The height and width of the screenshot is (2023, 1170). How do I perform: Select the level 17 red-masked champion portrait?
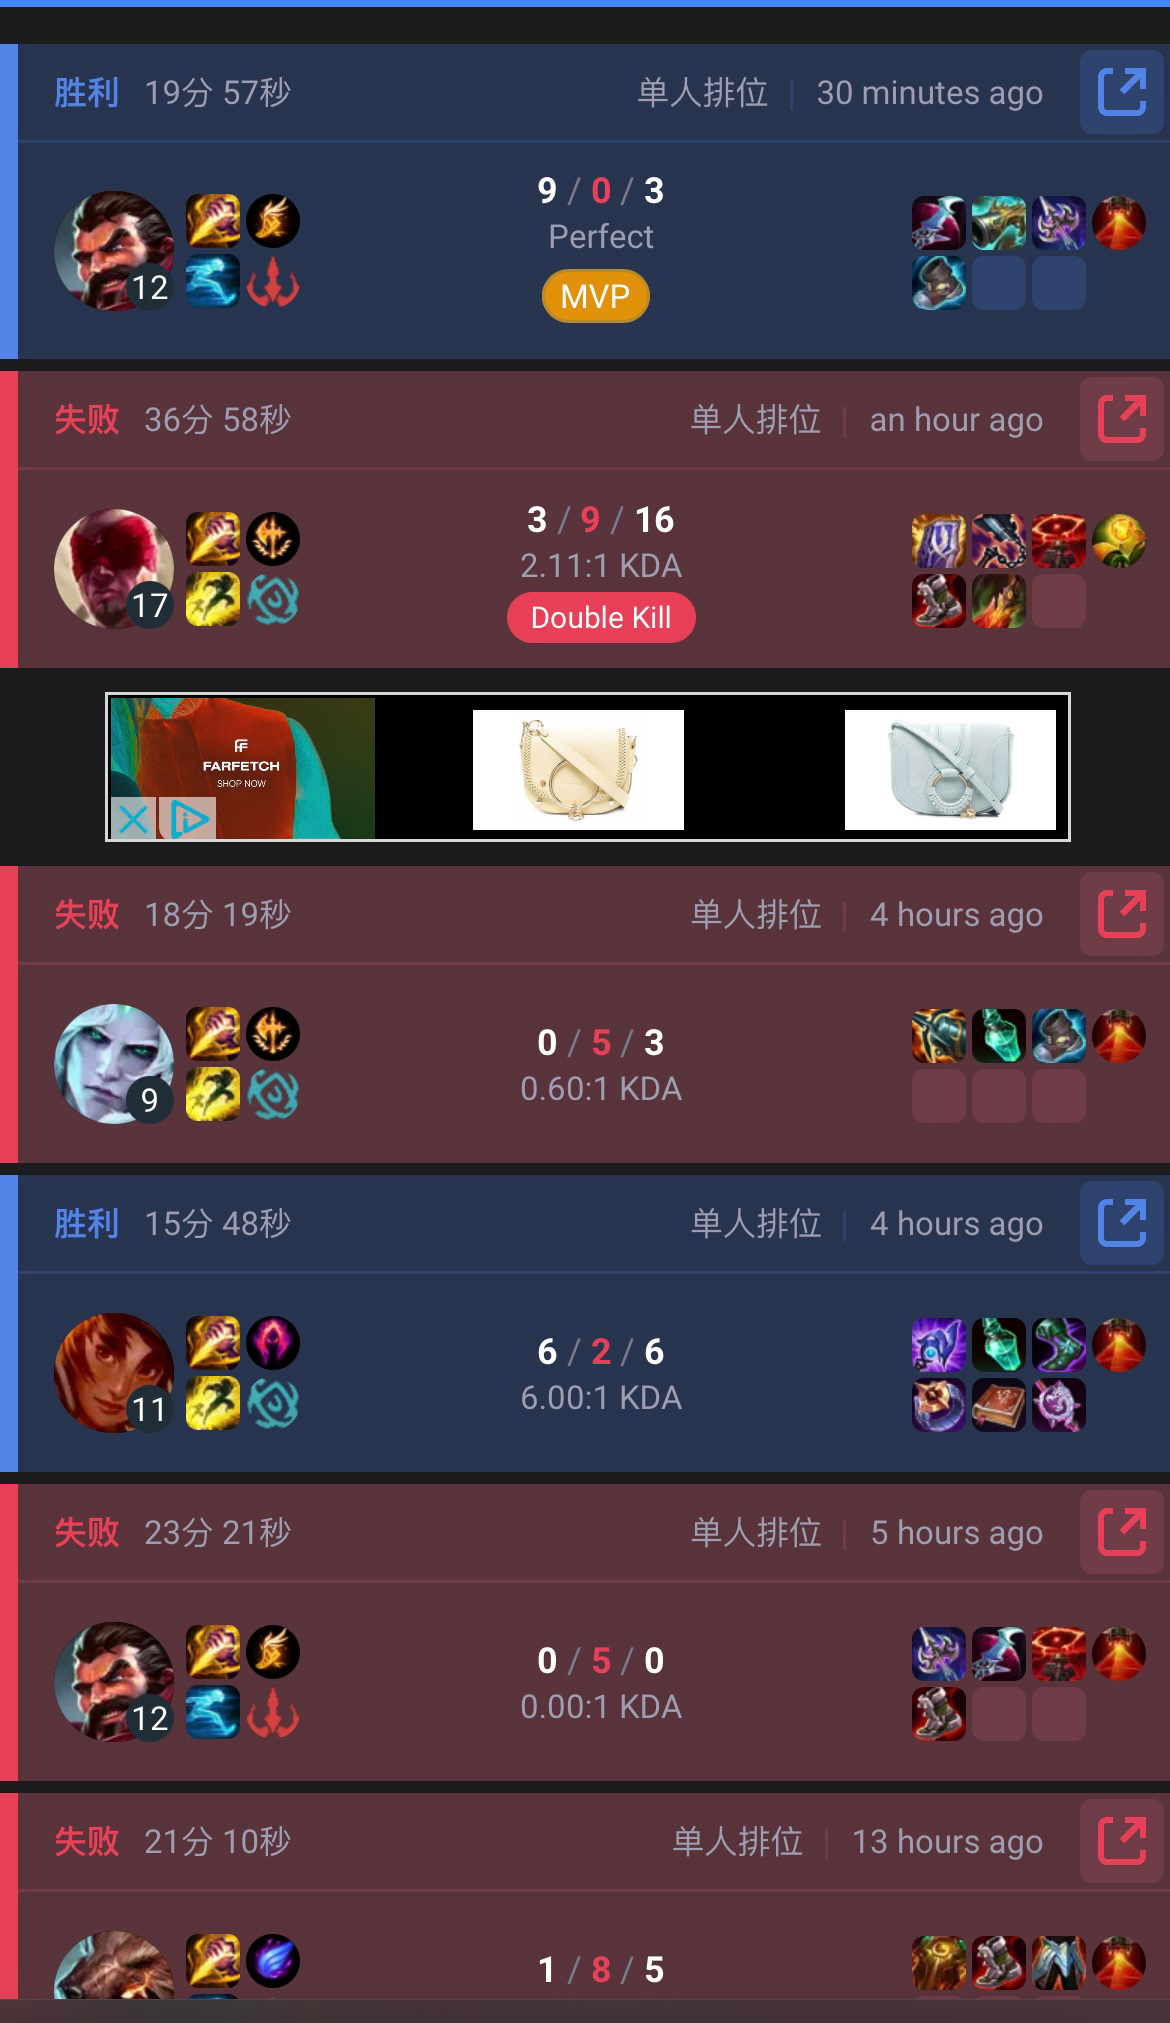(114, 569)
